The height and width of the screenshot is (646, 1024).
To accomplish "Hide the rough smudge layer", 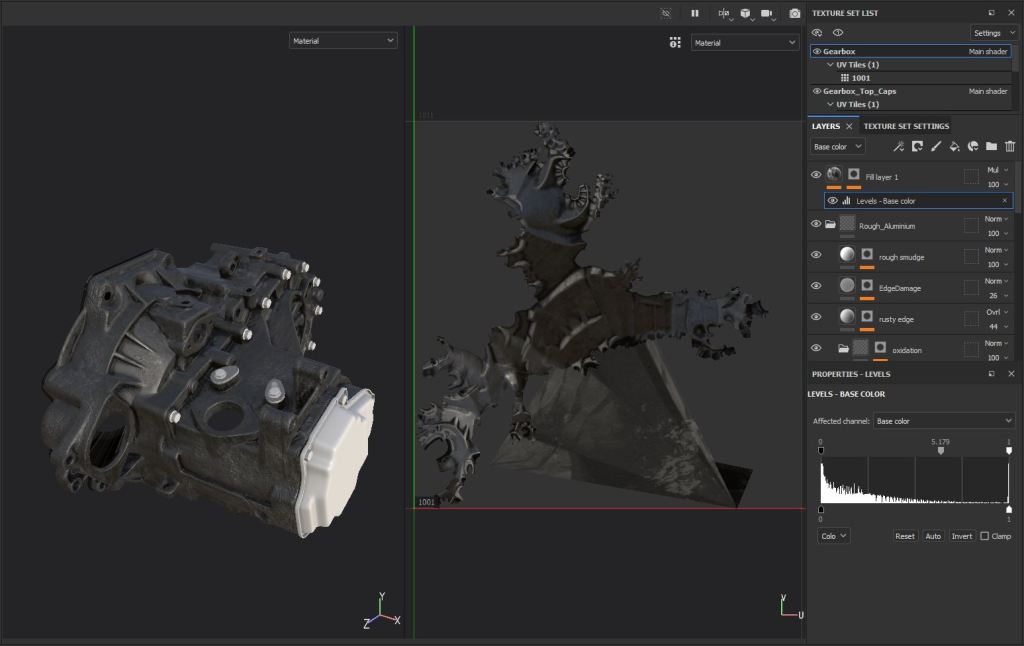I will pyautogui.click(x=816, y=255).
